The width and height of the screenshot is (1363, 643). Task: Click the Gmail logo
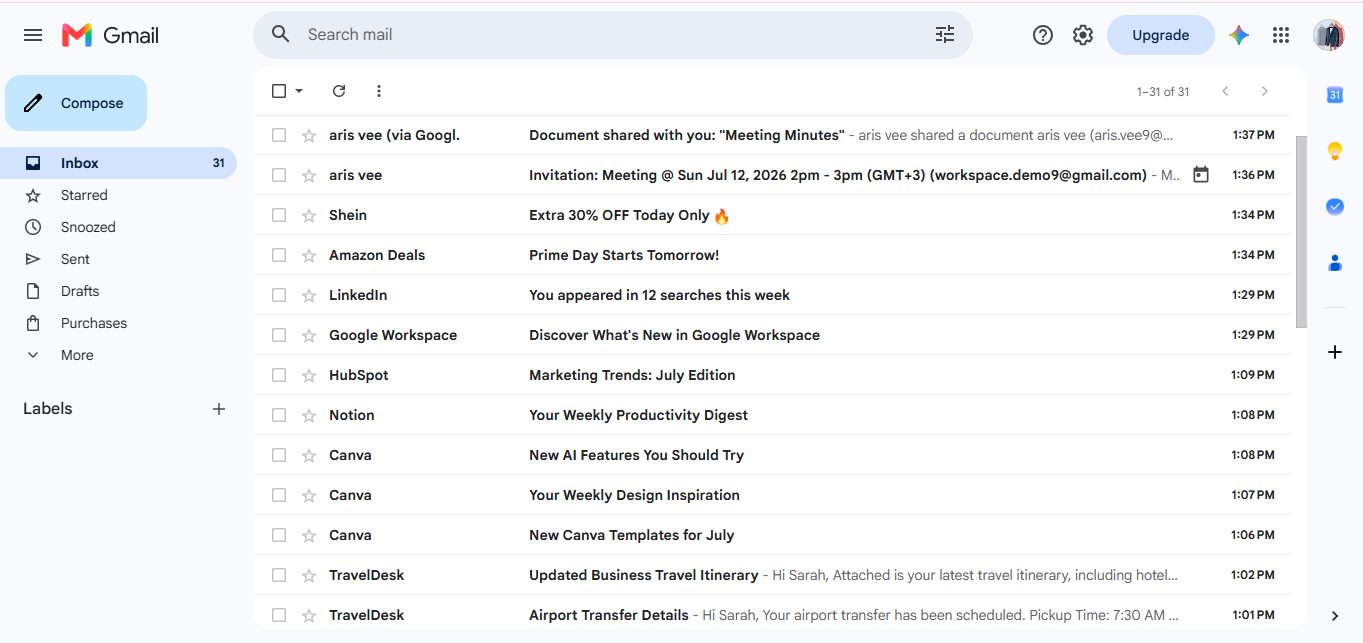(x=110, y=35)
